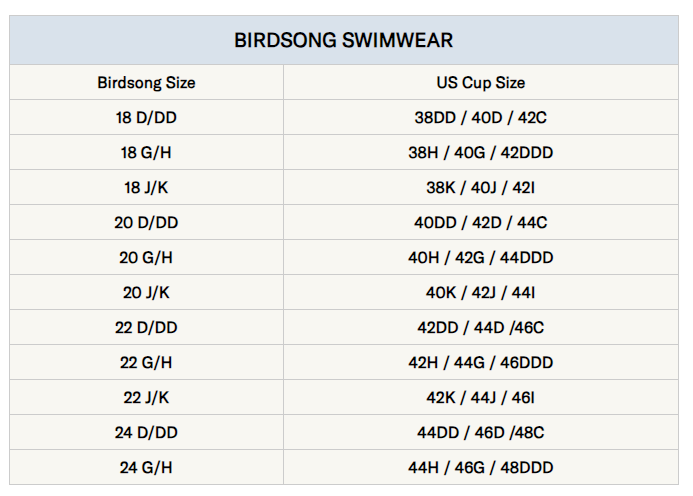The image size is (693, 496).
Task: Click the 42K / 44J / 46I cell
Action: pos(481,397)
